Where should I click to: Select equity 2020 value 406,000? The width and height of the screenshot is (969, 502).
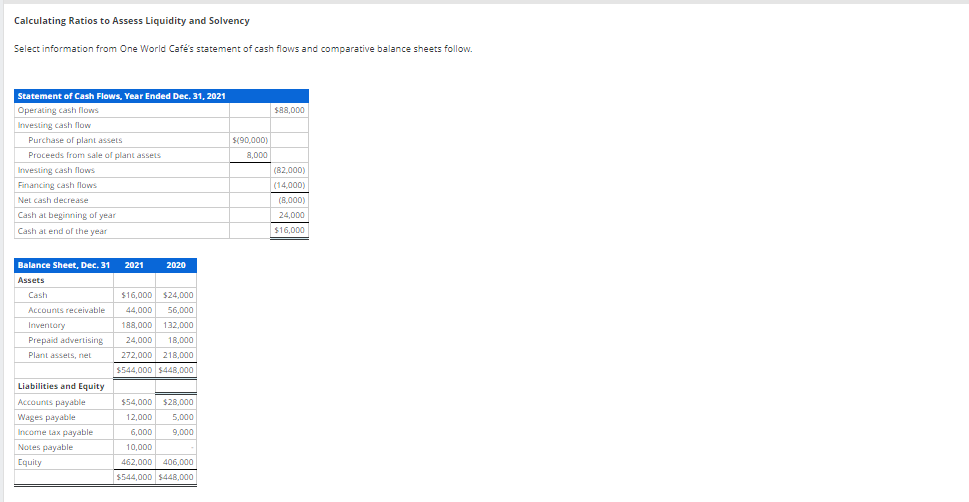[x=178, y=462]
